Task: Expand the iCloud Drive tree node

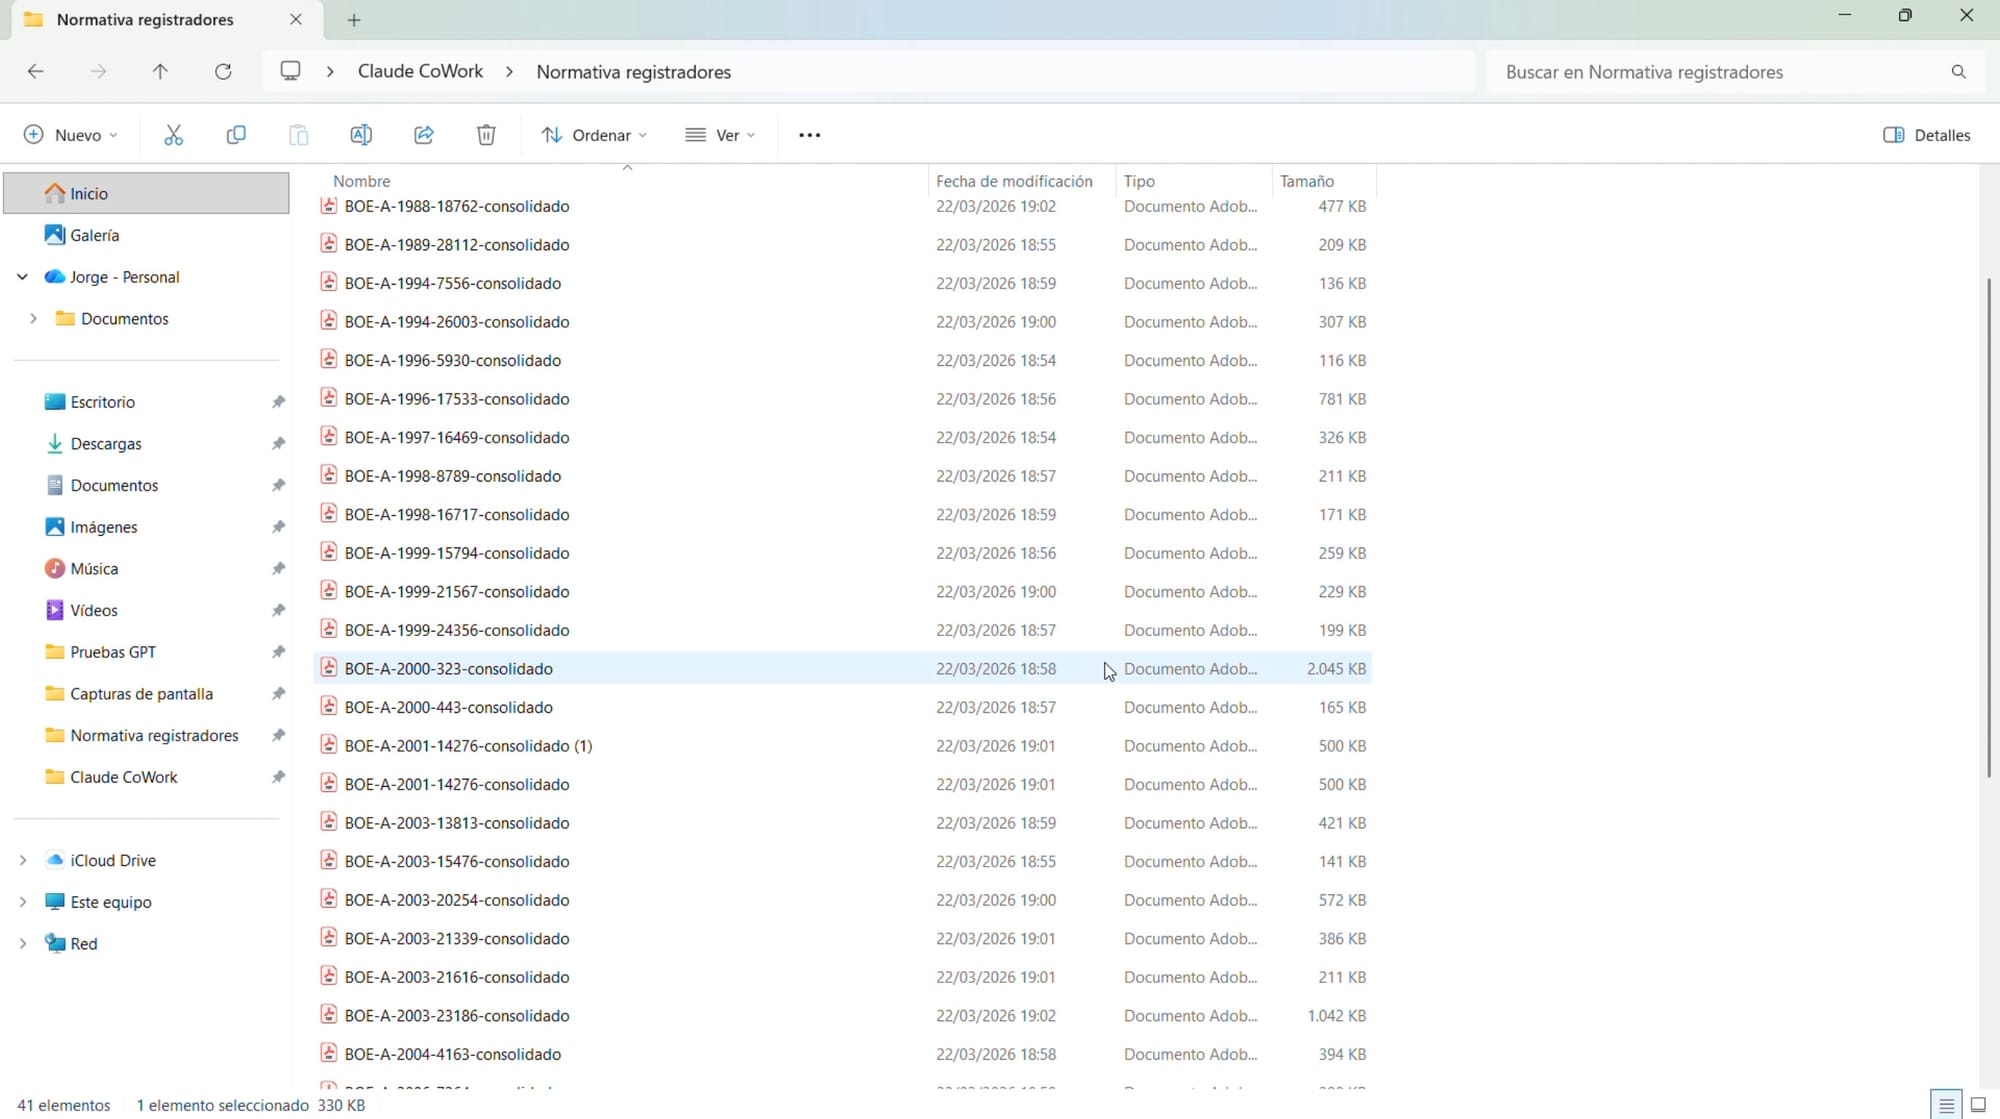Action: click(23, 860)
